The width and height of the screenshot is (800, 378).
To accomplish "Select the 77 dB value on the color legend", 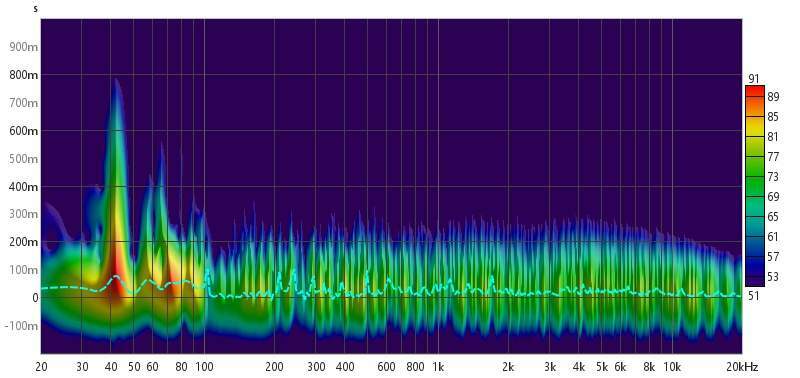I will [772, 157].
